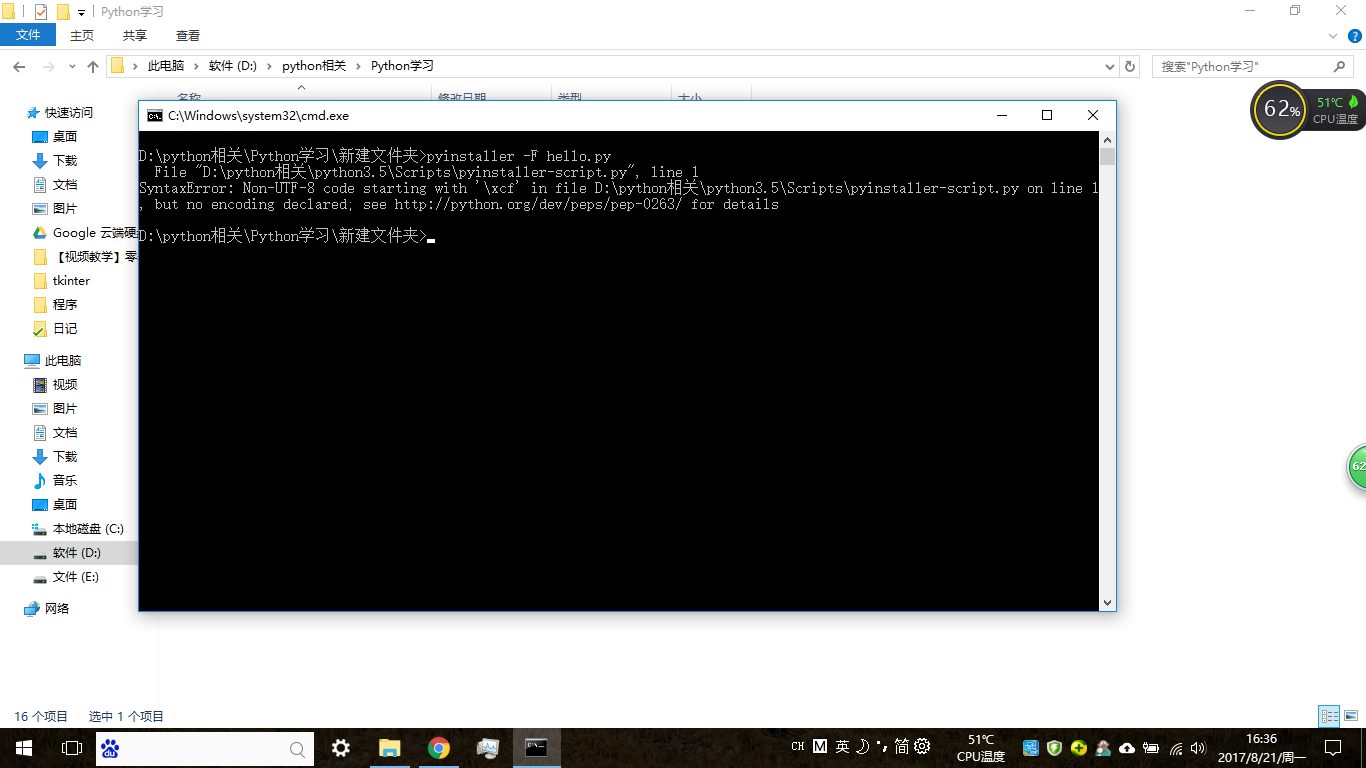The image size is (1366, 768).
Task: Click Python学习 in the address breadcrumb
Action: pos(402,66)
